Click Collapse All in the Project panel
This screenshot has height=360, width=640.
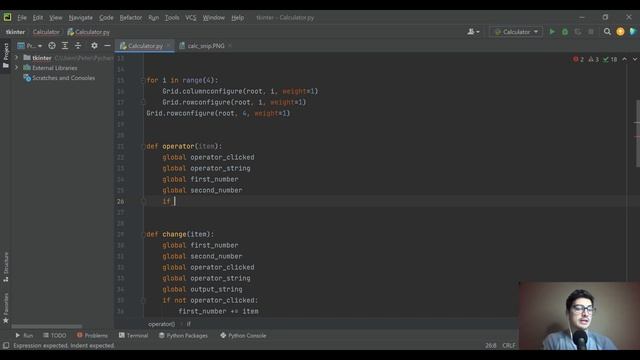[78, 46]
